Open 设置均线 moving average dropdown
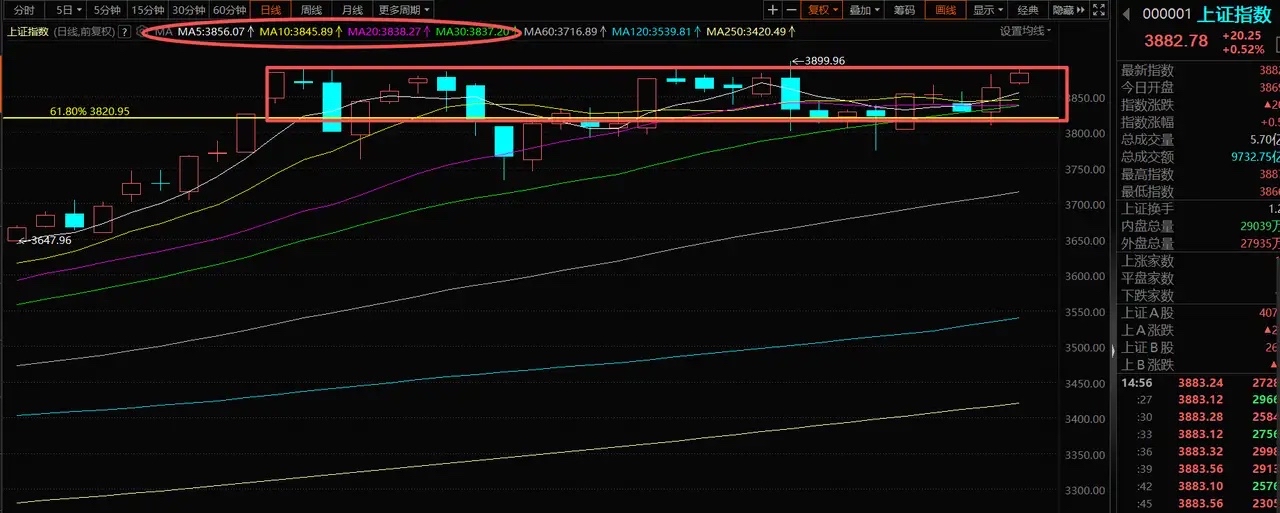This screenshot has height=513, width=1280. [x=1026, y=31]
